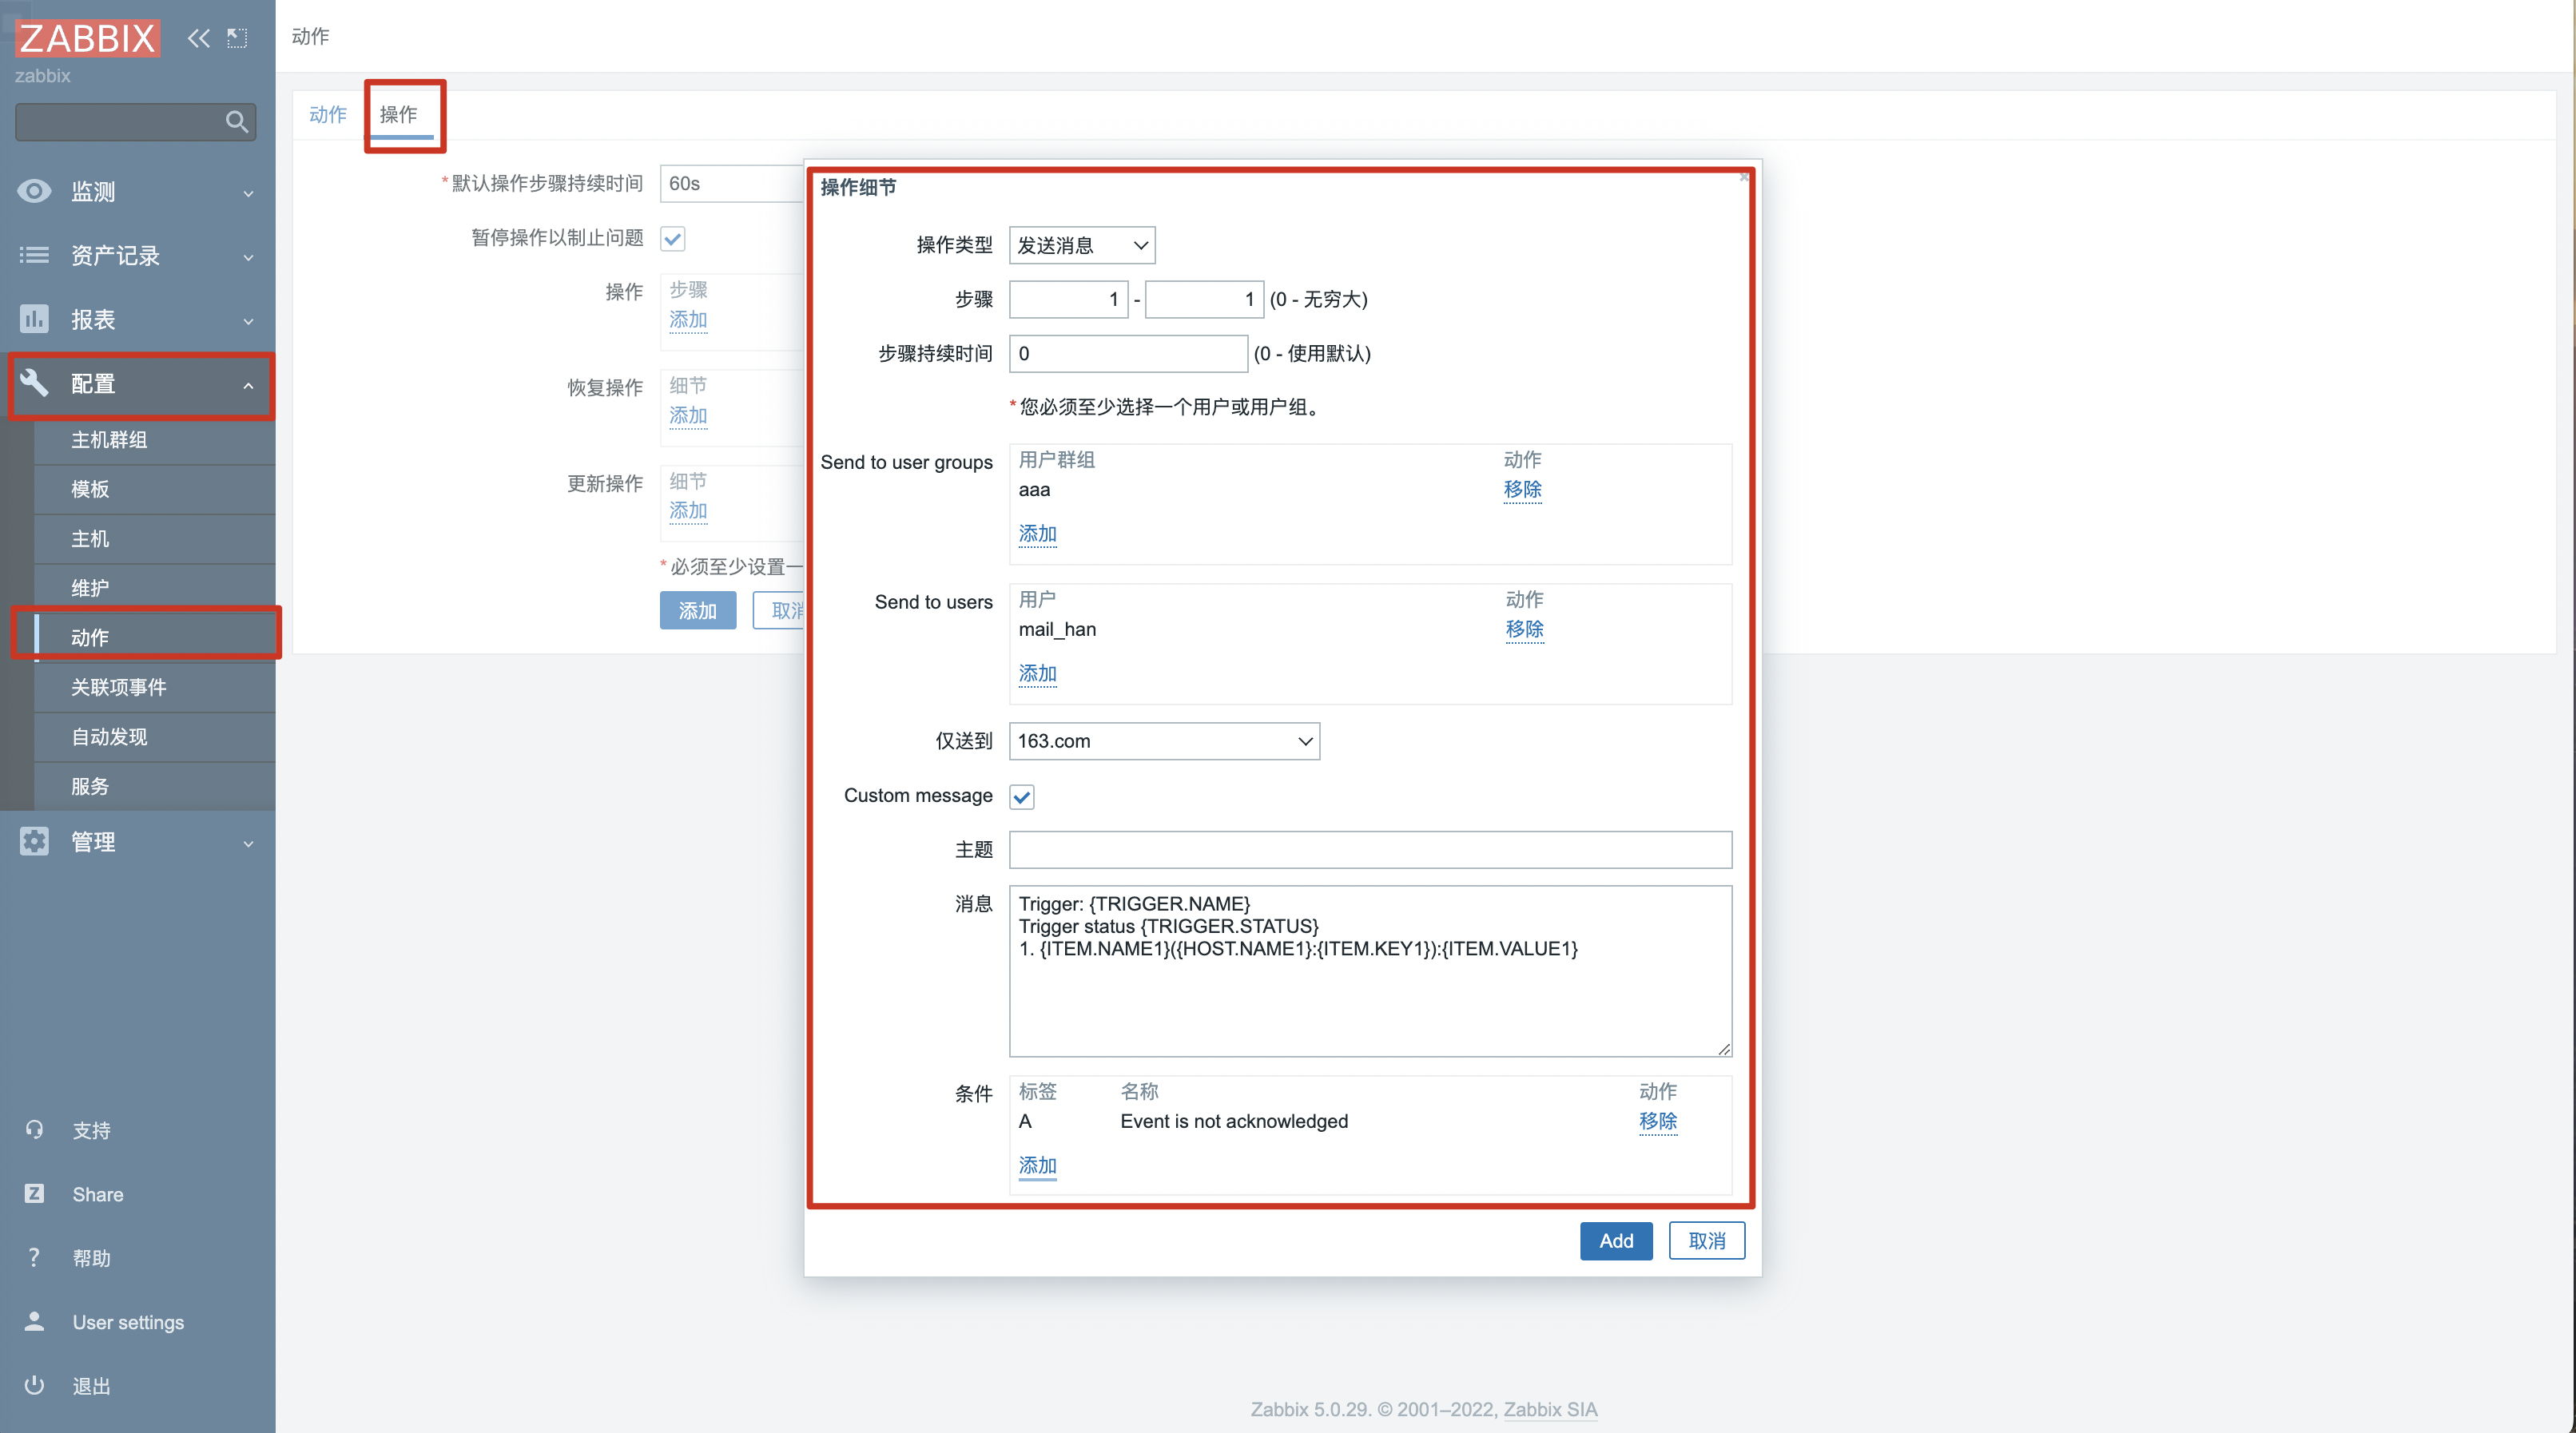Click the second 步骤 to field

coord(1204,299)
